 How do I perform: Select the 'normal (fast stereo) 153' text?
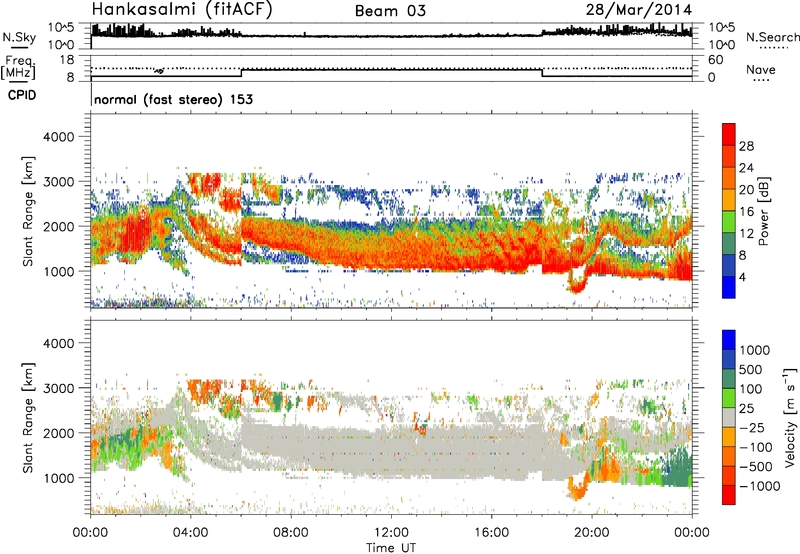coord(173,99)
